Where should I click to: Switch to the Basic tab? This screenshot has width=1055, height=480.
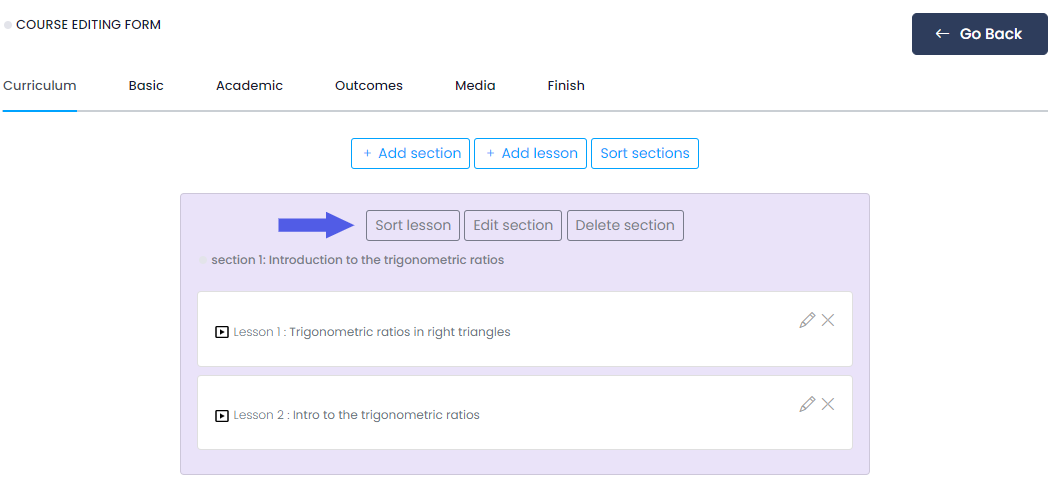(146, 86)
